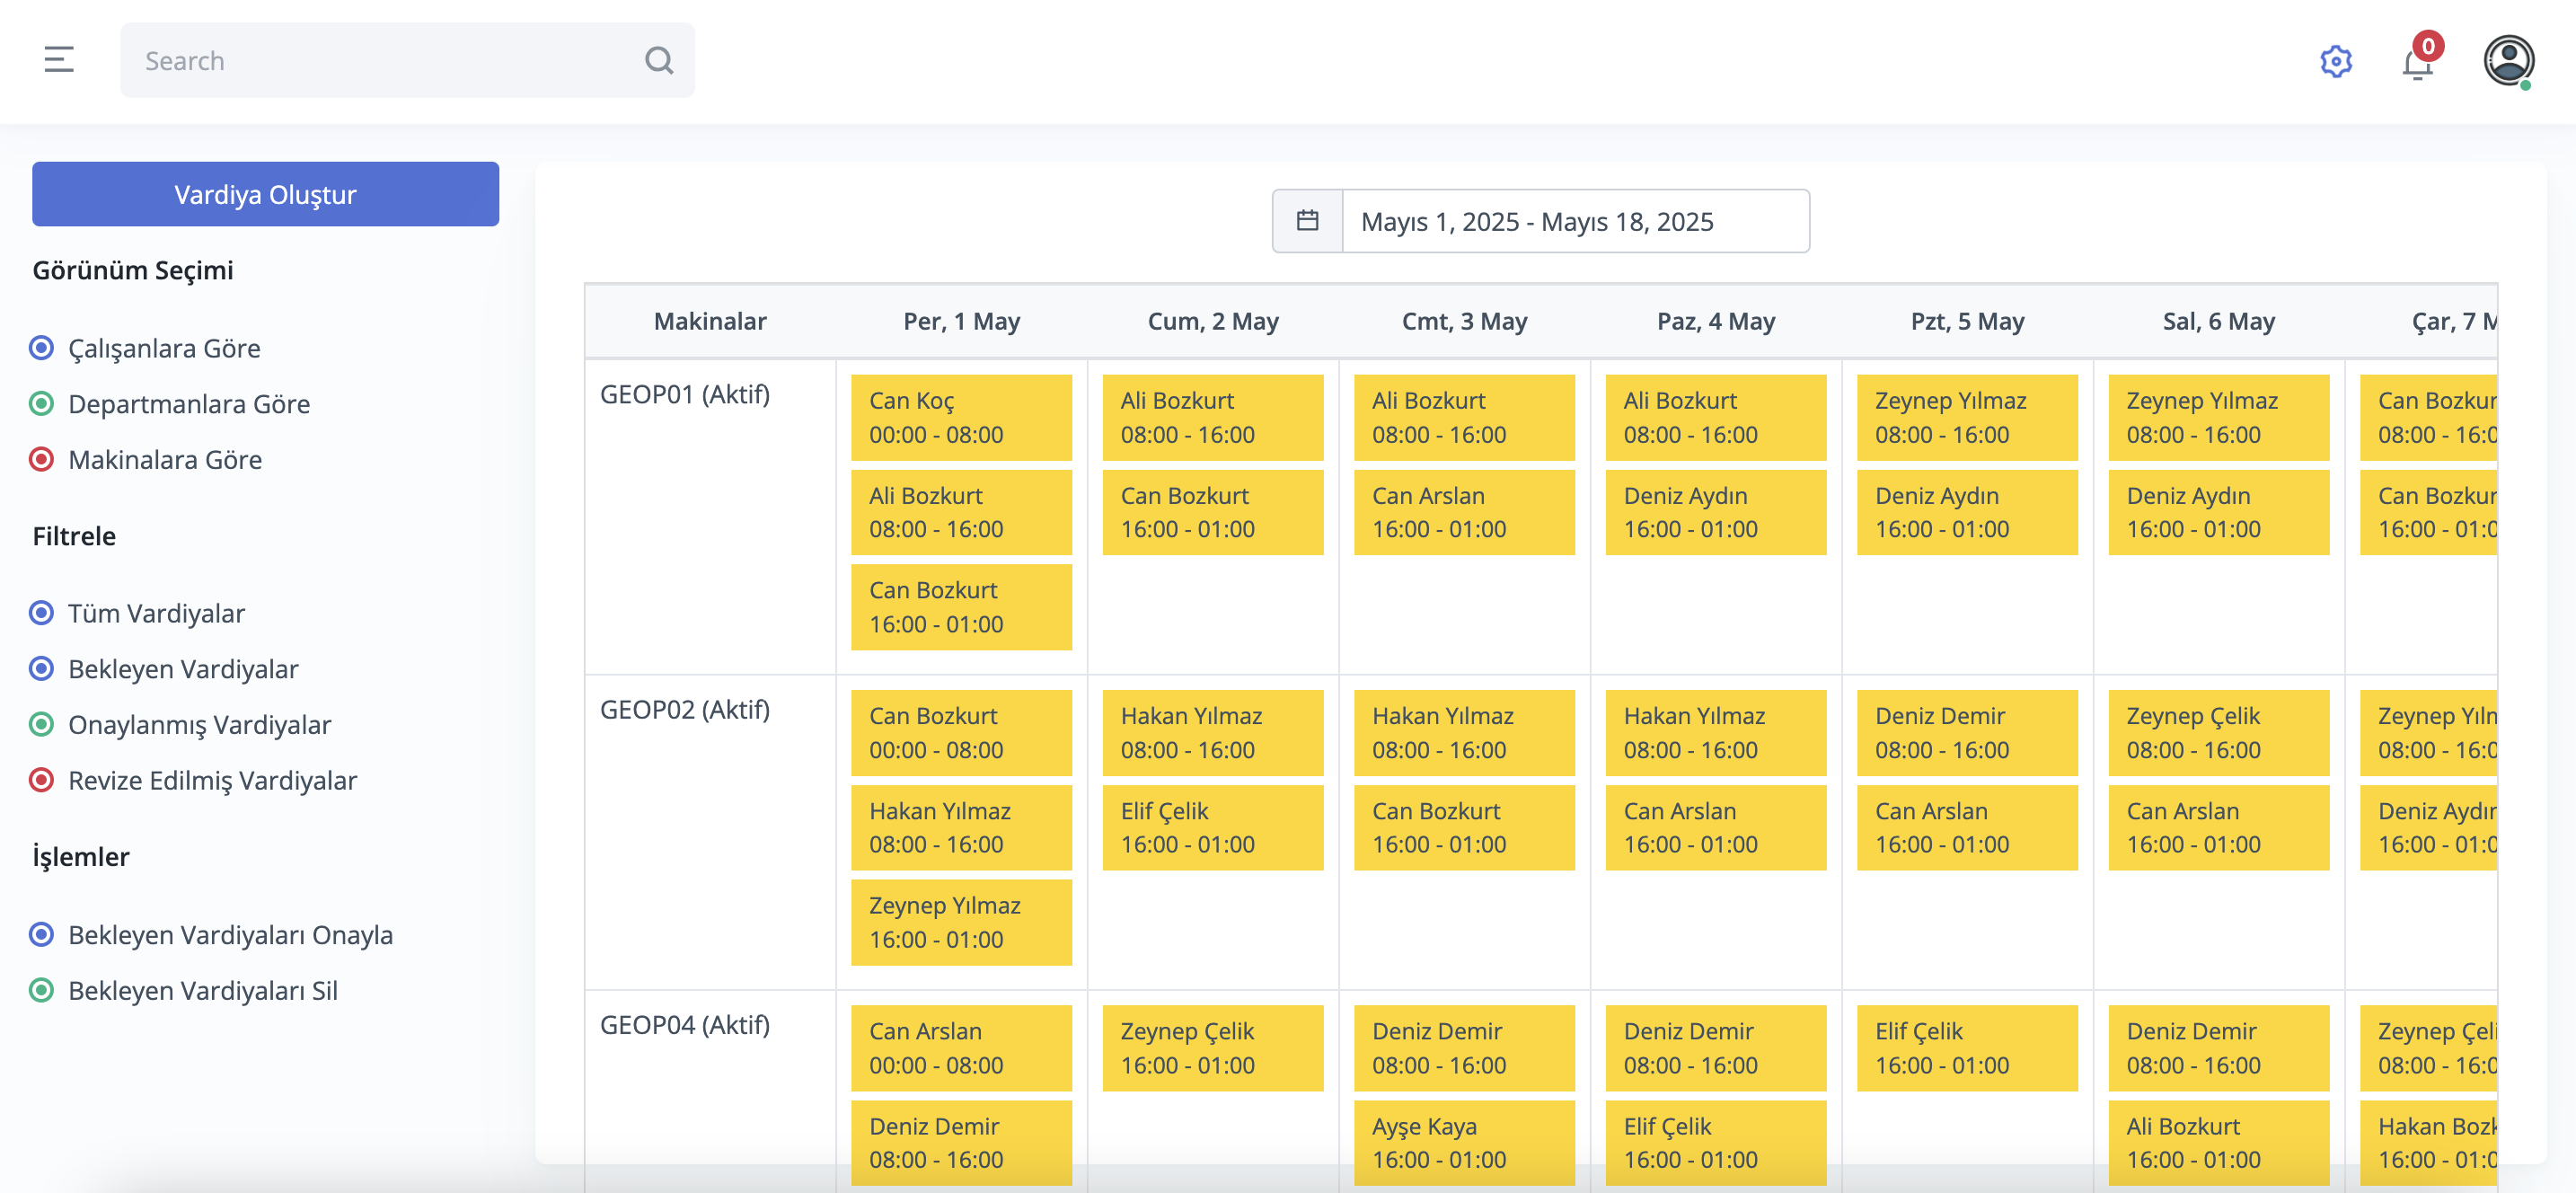
Task: Select the GEOP01 (Aktif) machine row
Action: (x=685, y=395)
